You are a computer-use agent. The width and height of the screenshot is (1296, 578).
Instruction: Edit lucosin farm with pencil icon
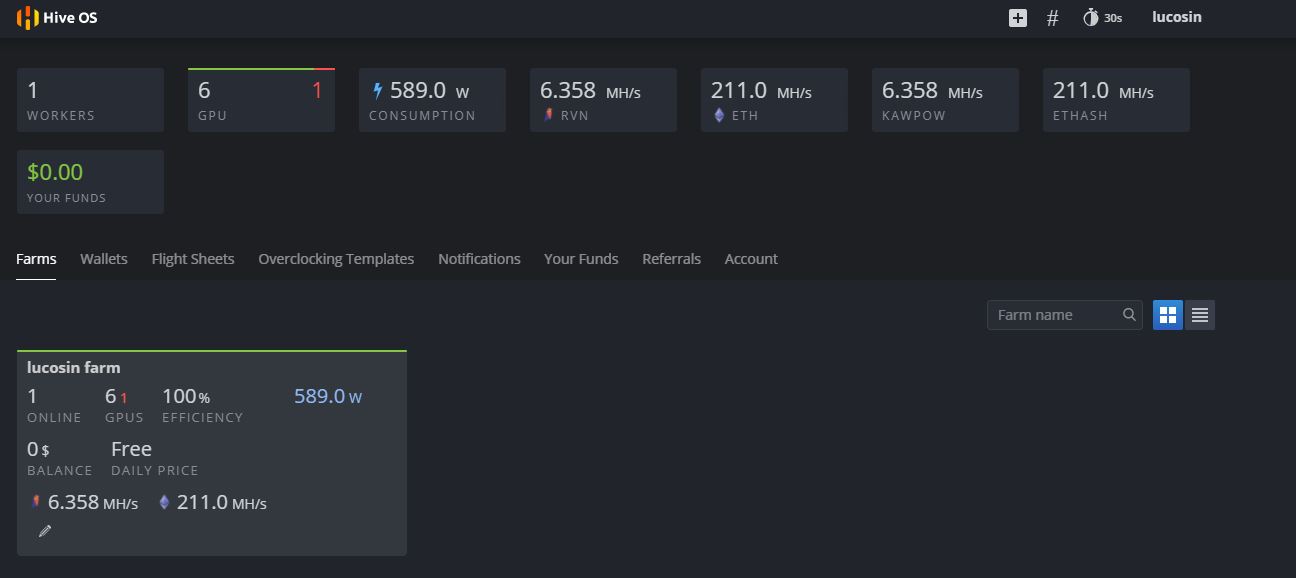tap(44, 531)
